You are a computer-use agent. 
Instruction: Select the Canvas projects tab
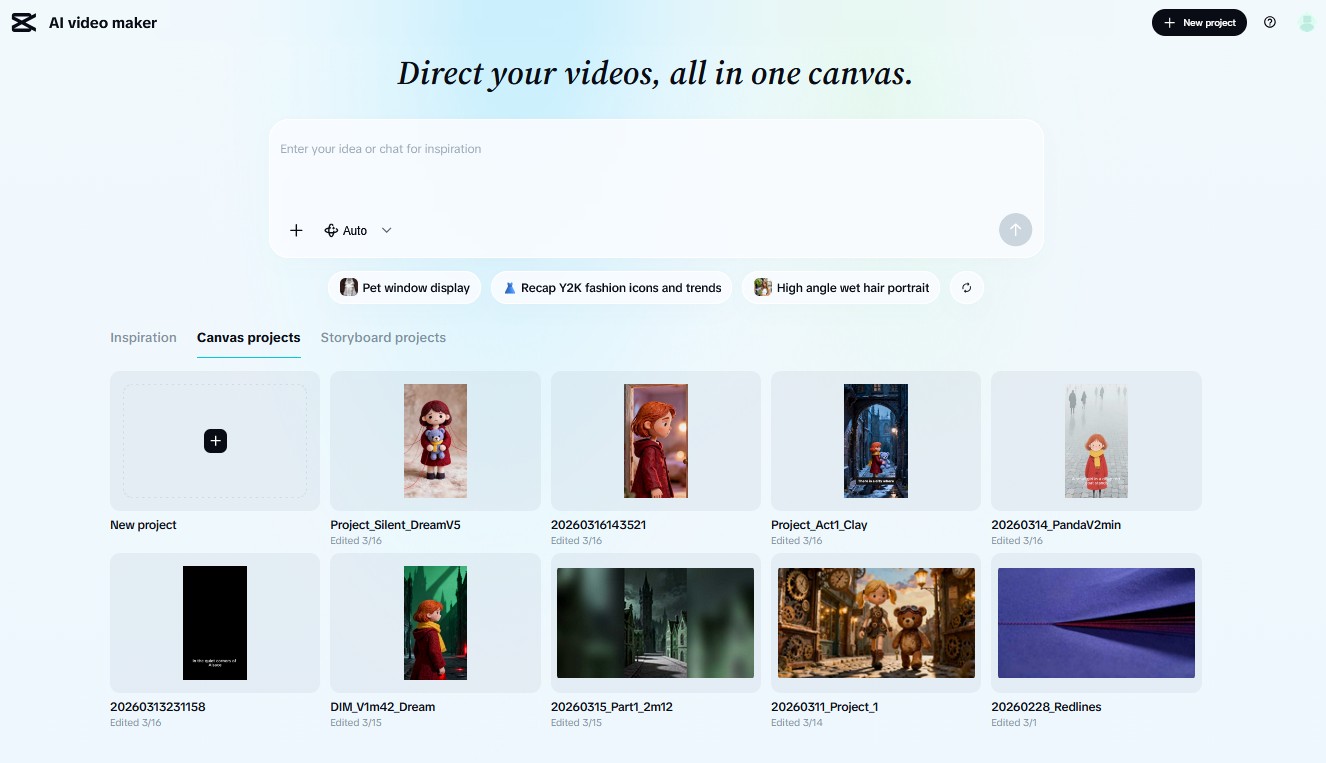click(248, 338)
